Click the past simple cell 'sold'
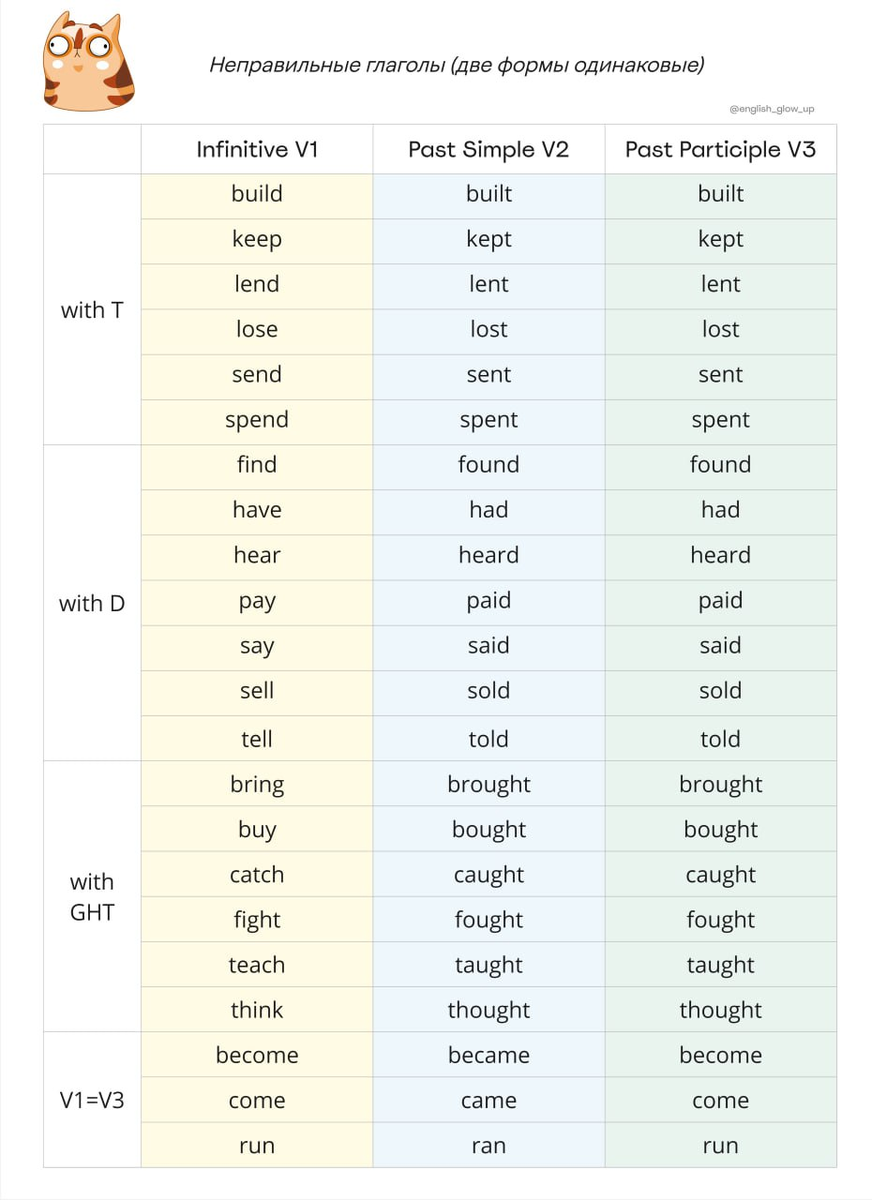Image resolution: width=872 pixels, height=1200 pixels. pyautogui.click(x=489, y=691)
